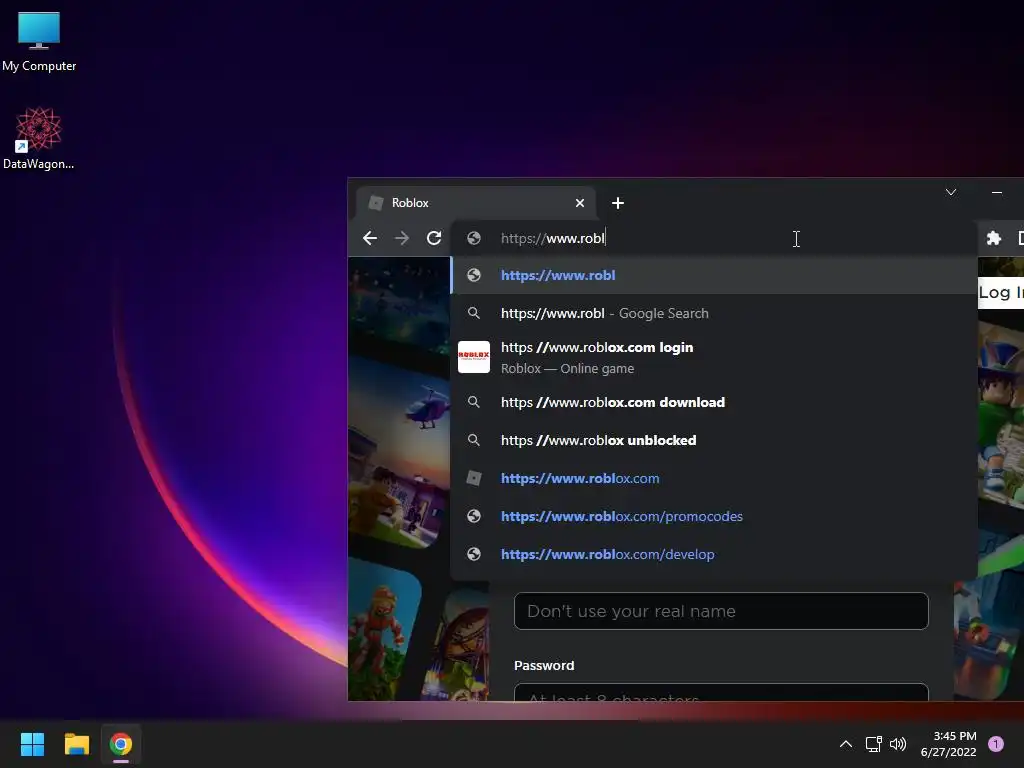Minimize the Chrome window
The width and height of the screenshot is (1024, 768).
(x=997, y=192)
